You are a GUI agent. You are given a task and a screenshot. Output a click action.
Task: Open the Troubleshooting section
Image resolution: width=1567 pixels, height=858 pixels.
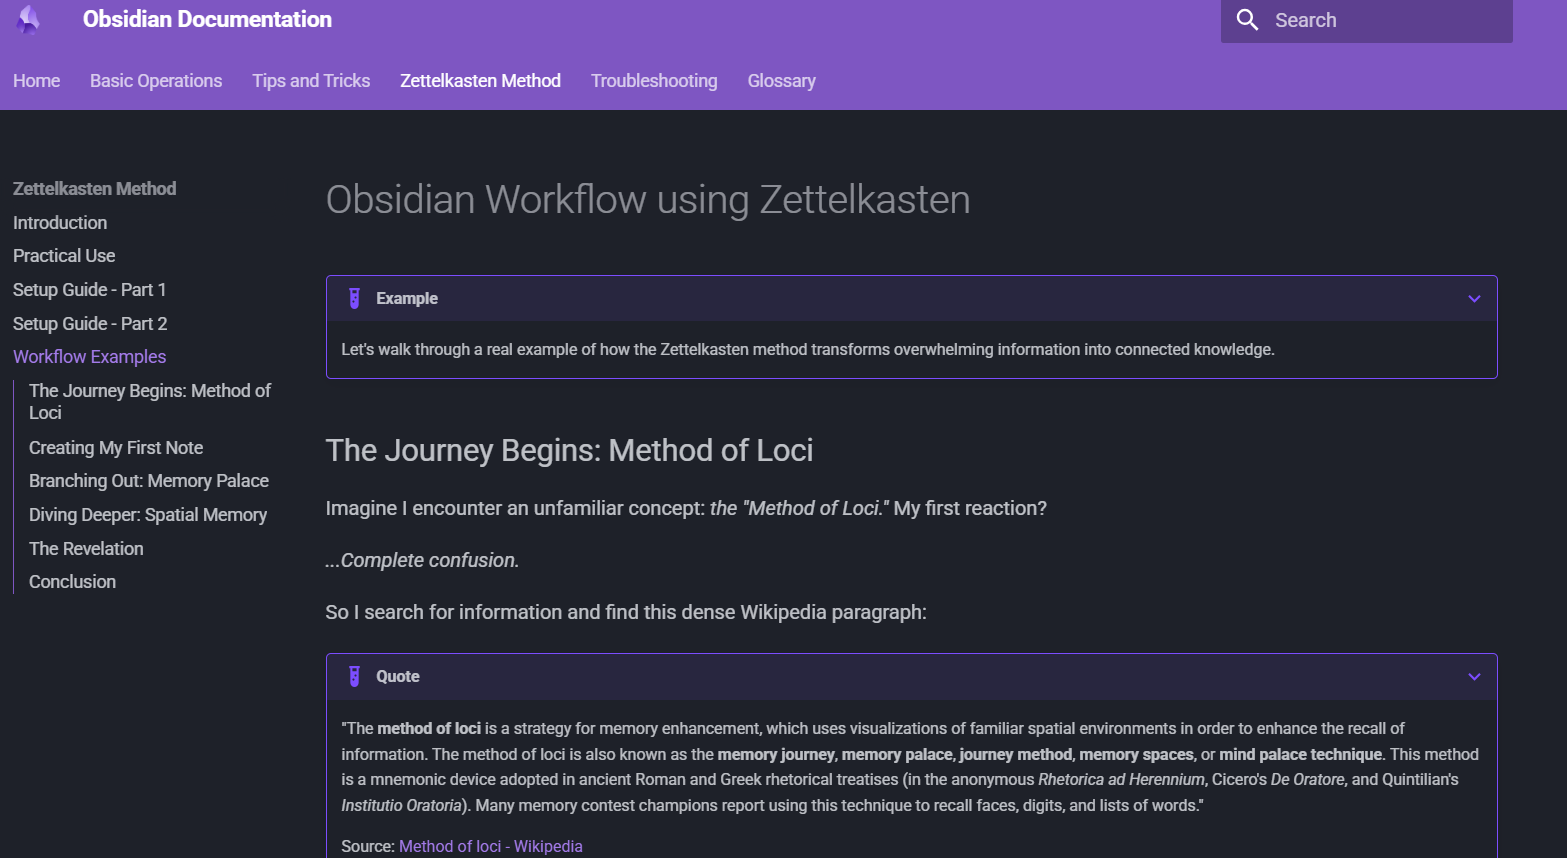pos(654,80)
